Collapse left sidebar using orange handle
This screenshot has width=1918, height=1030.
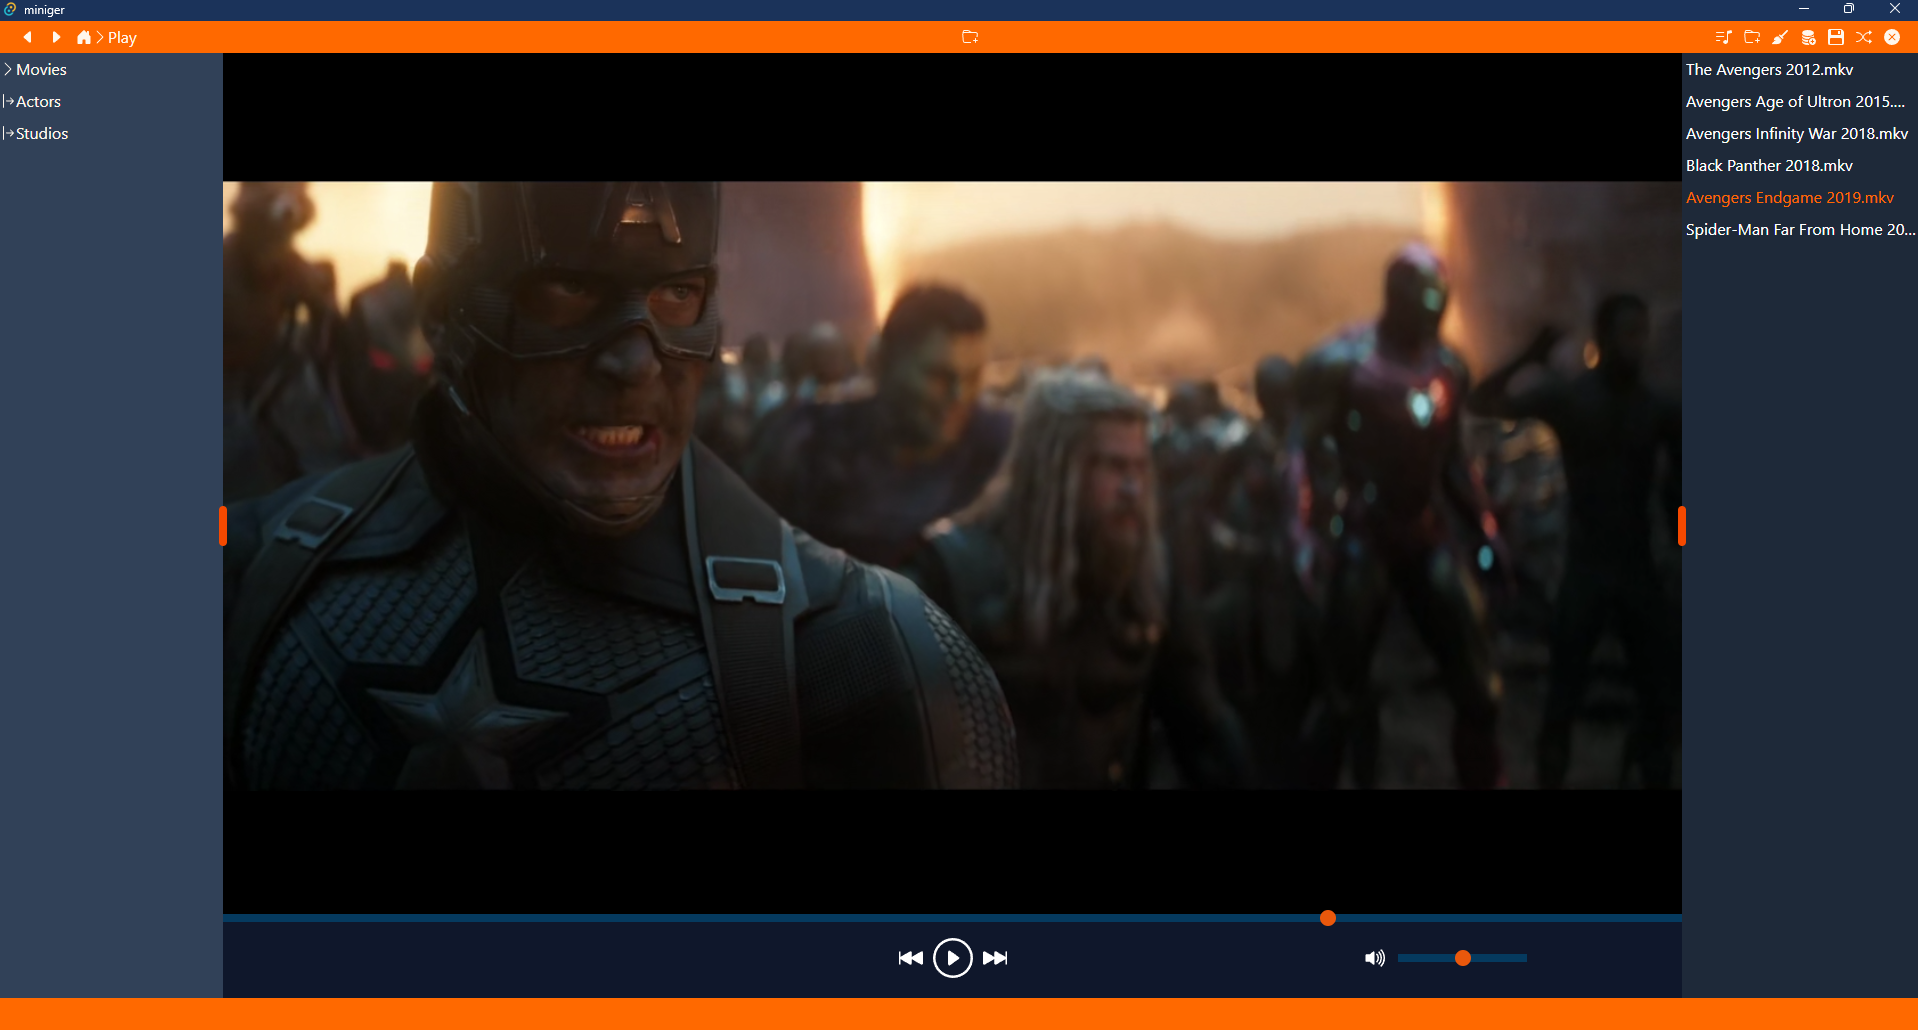click(x=223, y=526)
